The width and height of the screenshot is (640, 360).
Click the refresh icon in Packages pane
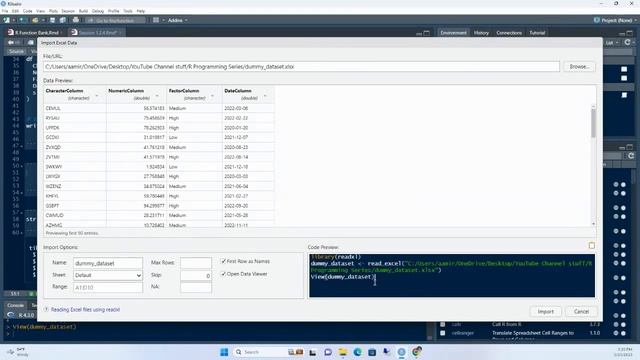(x=631, y=156)
